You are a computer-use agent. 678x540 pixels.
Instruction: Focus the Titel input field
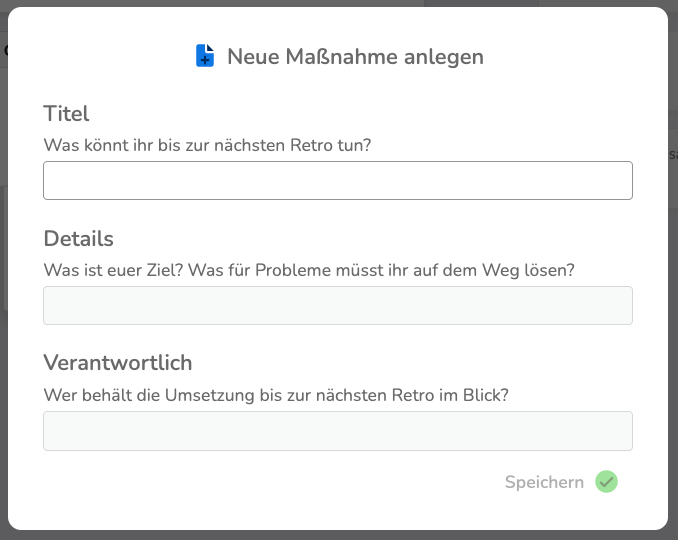tap(338, 180)
